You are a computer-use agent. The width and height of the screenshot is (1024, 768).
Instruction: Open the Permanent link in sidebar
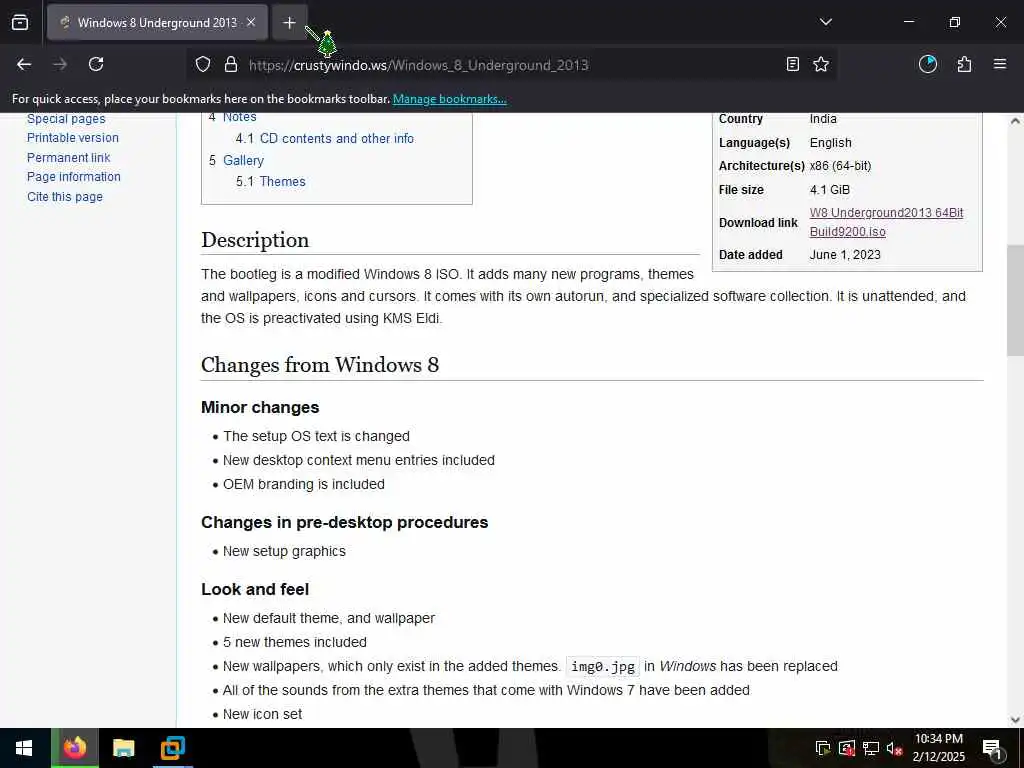point(69,157)
